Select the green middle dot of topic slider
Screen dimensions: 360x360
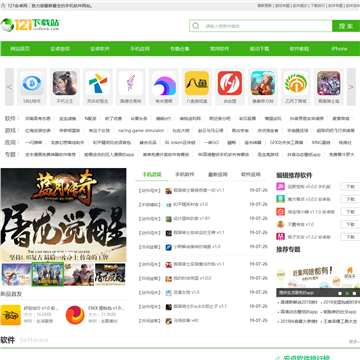pyautogui.click(x=347, y=293)
